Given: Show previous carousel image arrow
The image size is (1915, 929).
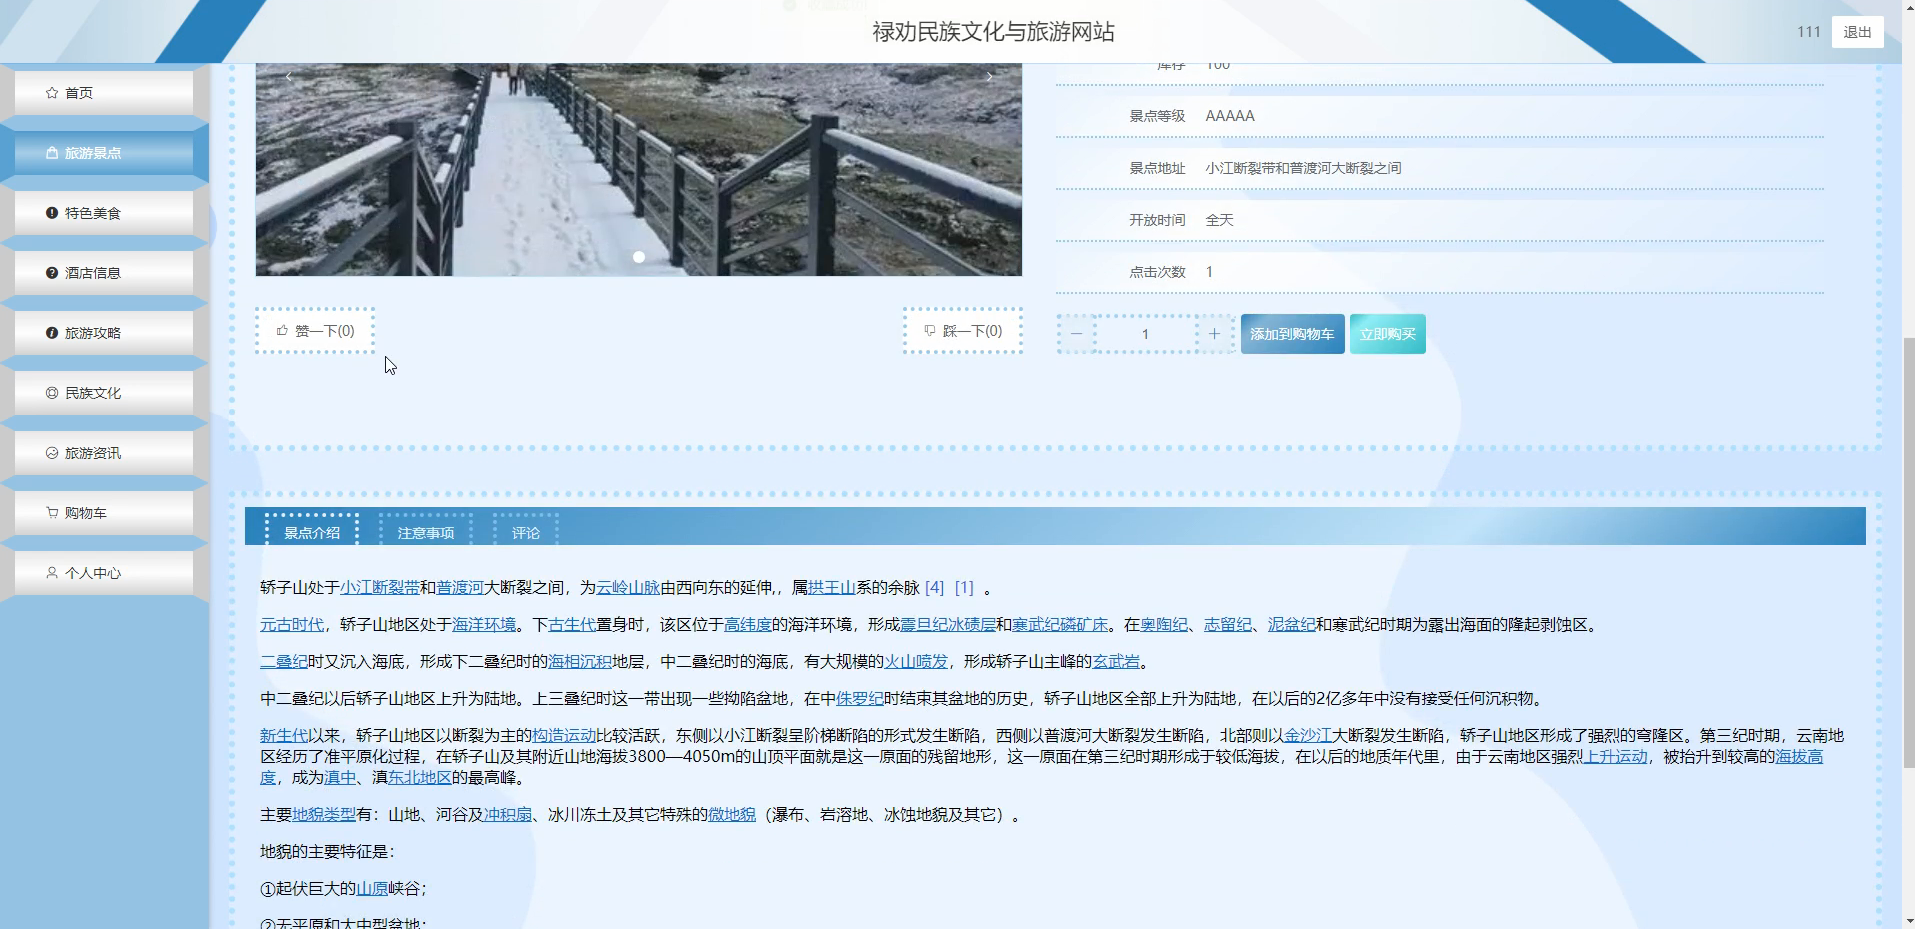Looking at the screenshot, I should [x=289, y=77].
